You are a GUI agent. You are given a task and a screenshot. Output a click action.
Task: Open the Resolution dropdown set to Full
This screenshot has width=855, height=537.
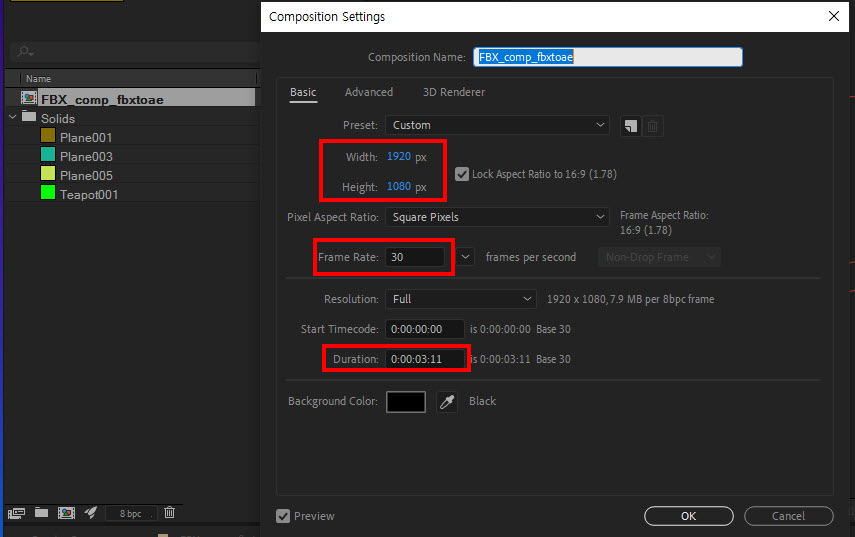[461, 299]
